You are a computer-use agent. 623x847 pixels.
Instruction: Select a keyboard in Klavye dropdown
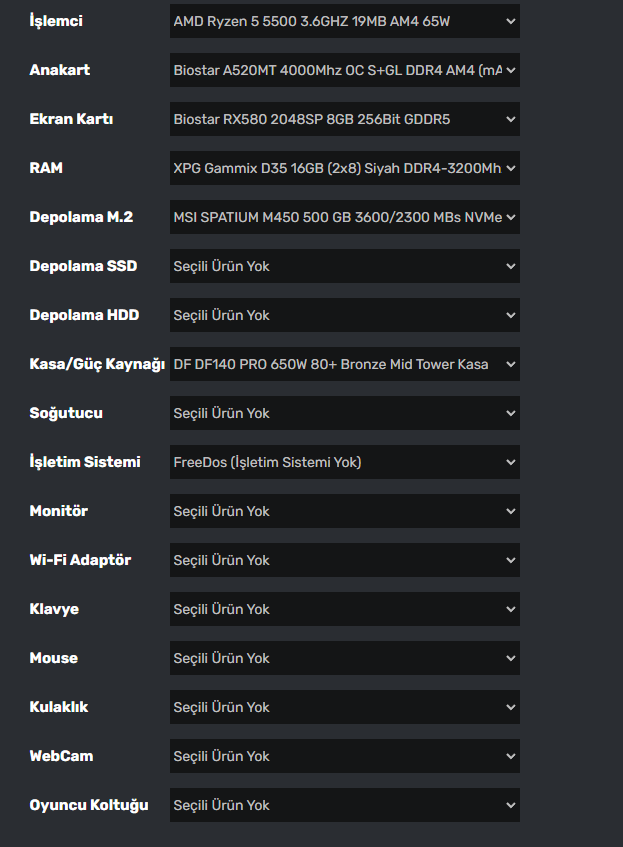click(x=344, y=609)
